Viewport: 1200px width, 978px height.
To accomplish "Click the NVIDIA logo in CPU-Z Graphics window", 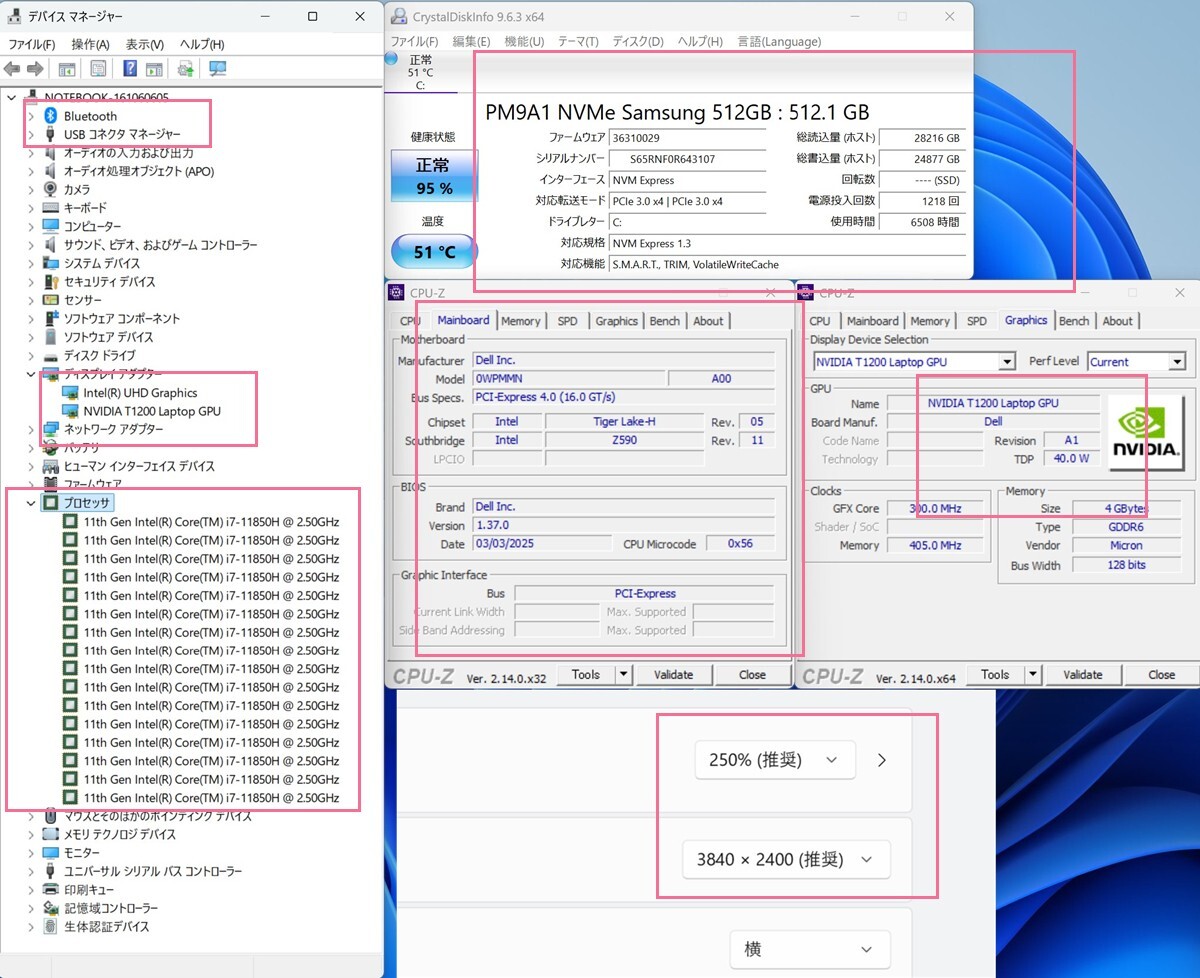I will click(x=1145, y=434).
